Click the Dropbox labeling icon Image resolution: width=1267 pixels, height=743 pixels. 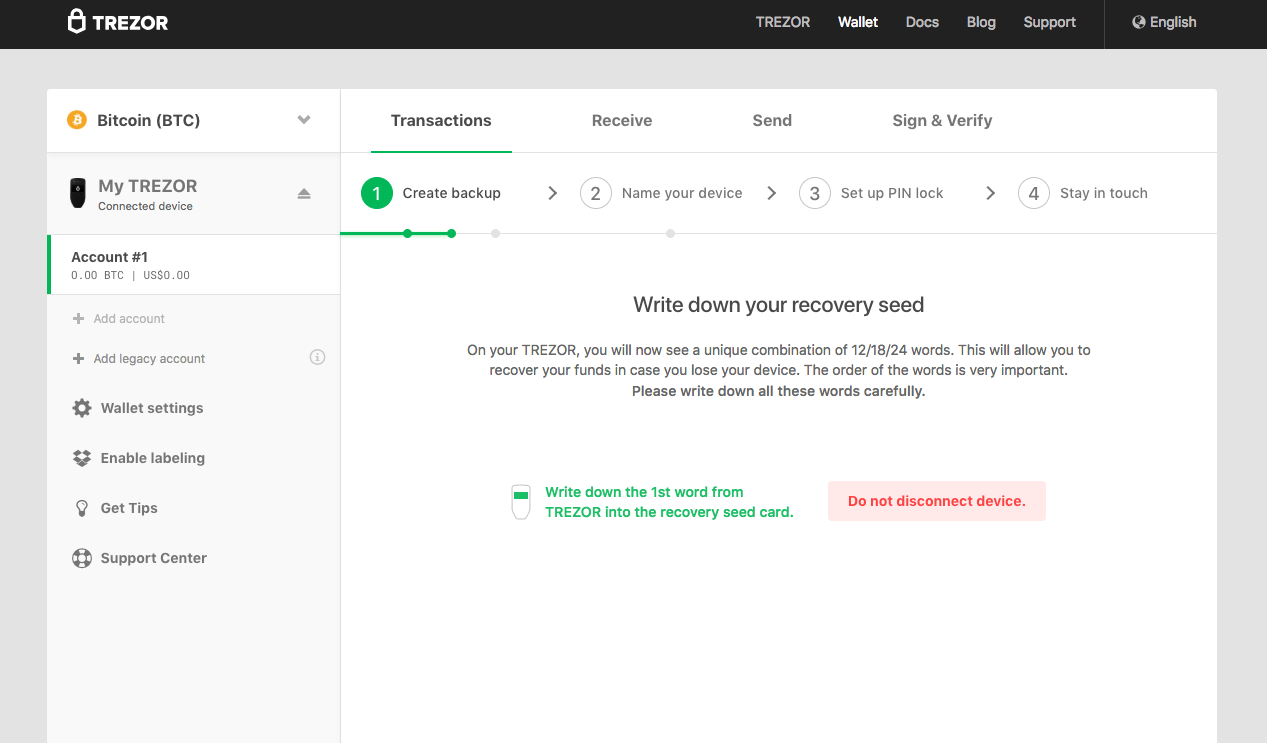(x=82, y=458)
